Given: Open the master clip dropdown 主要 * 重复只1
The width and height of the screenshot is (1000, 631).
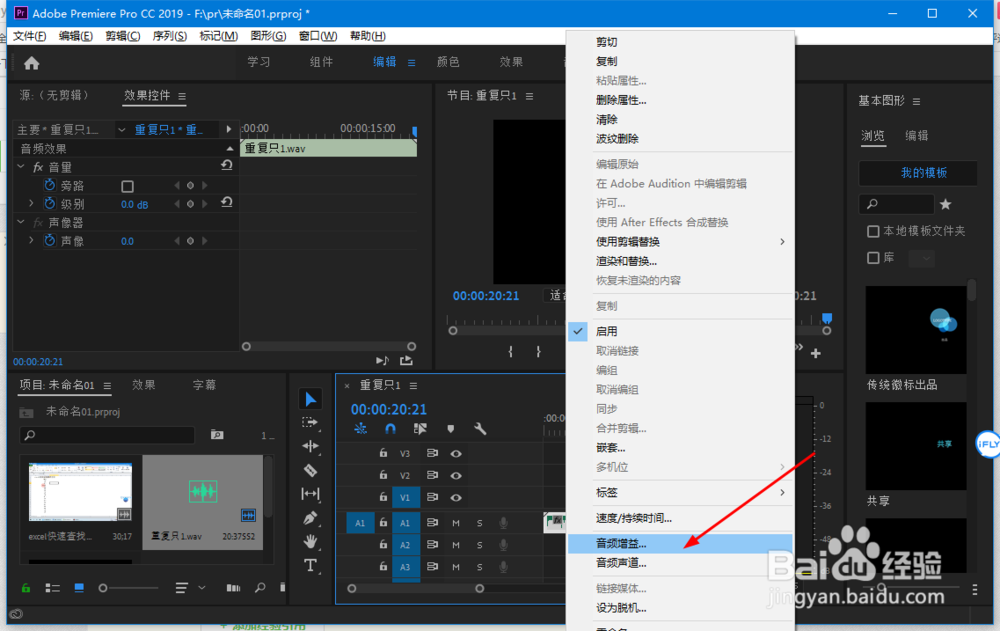Looking at the screenshot, I should pyautogui.click(x=121, y=130).
